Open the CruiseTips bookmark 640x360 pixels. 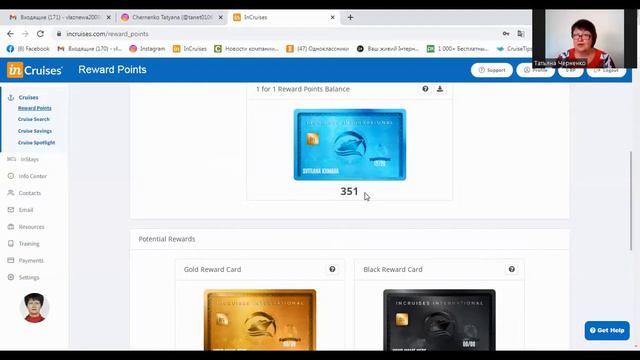click(514, 49)
